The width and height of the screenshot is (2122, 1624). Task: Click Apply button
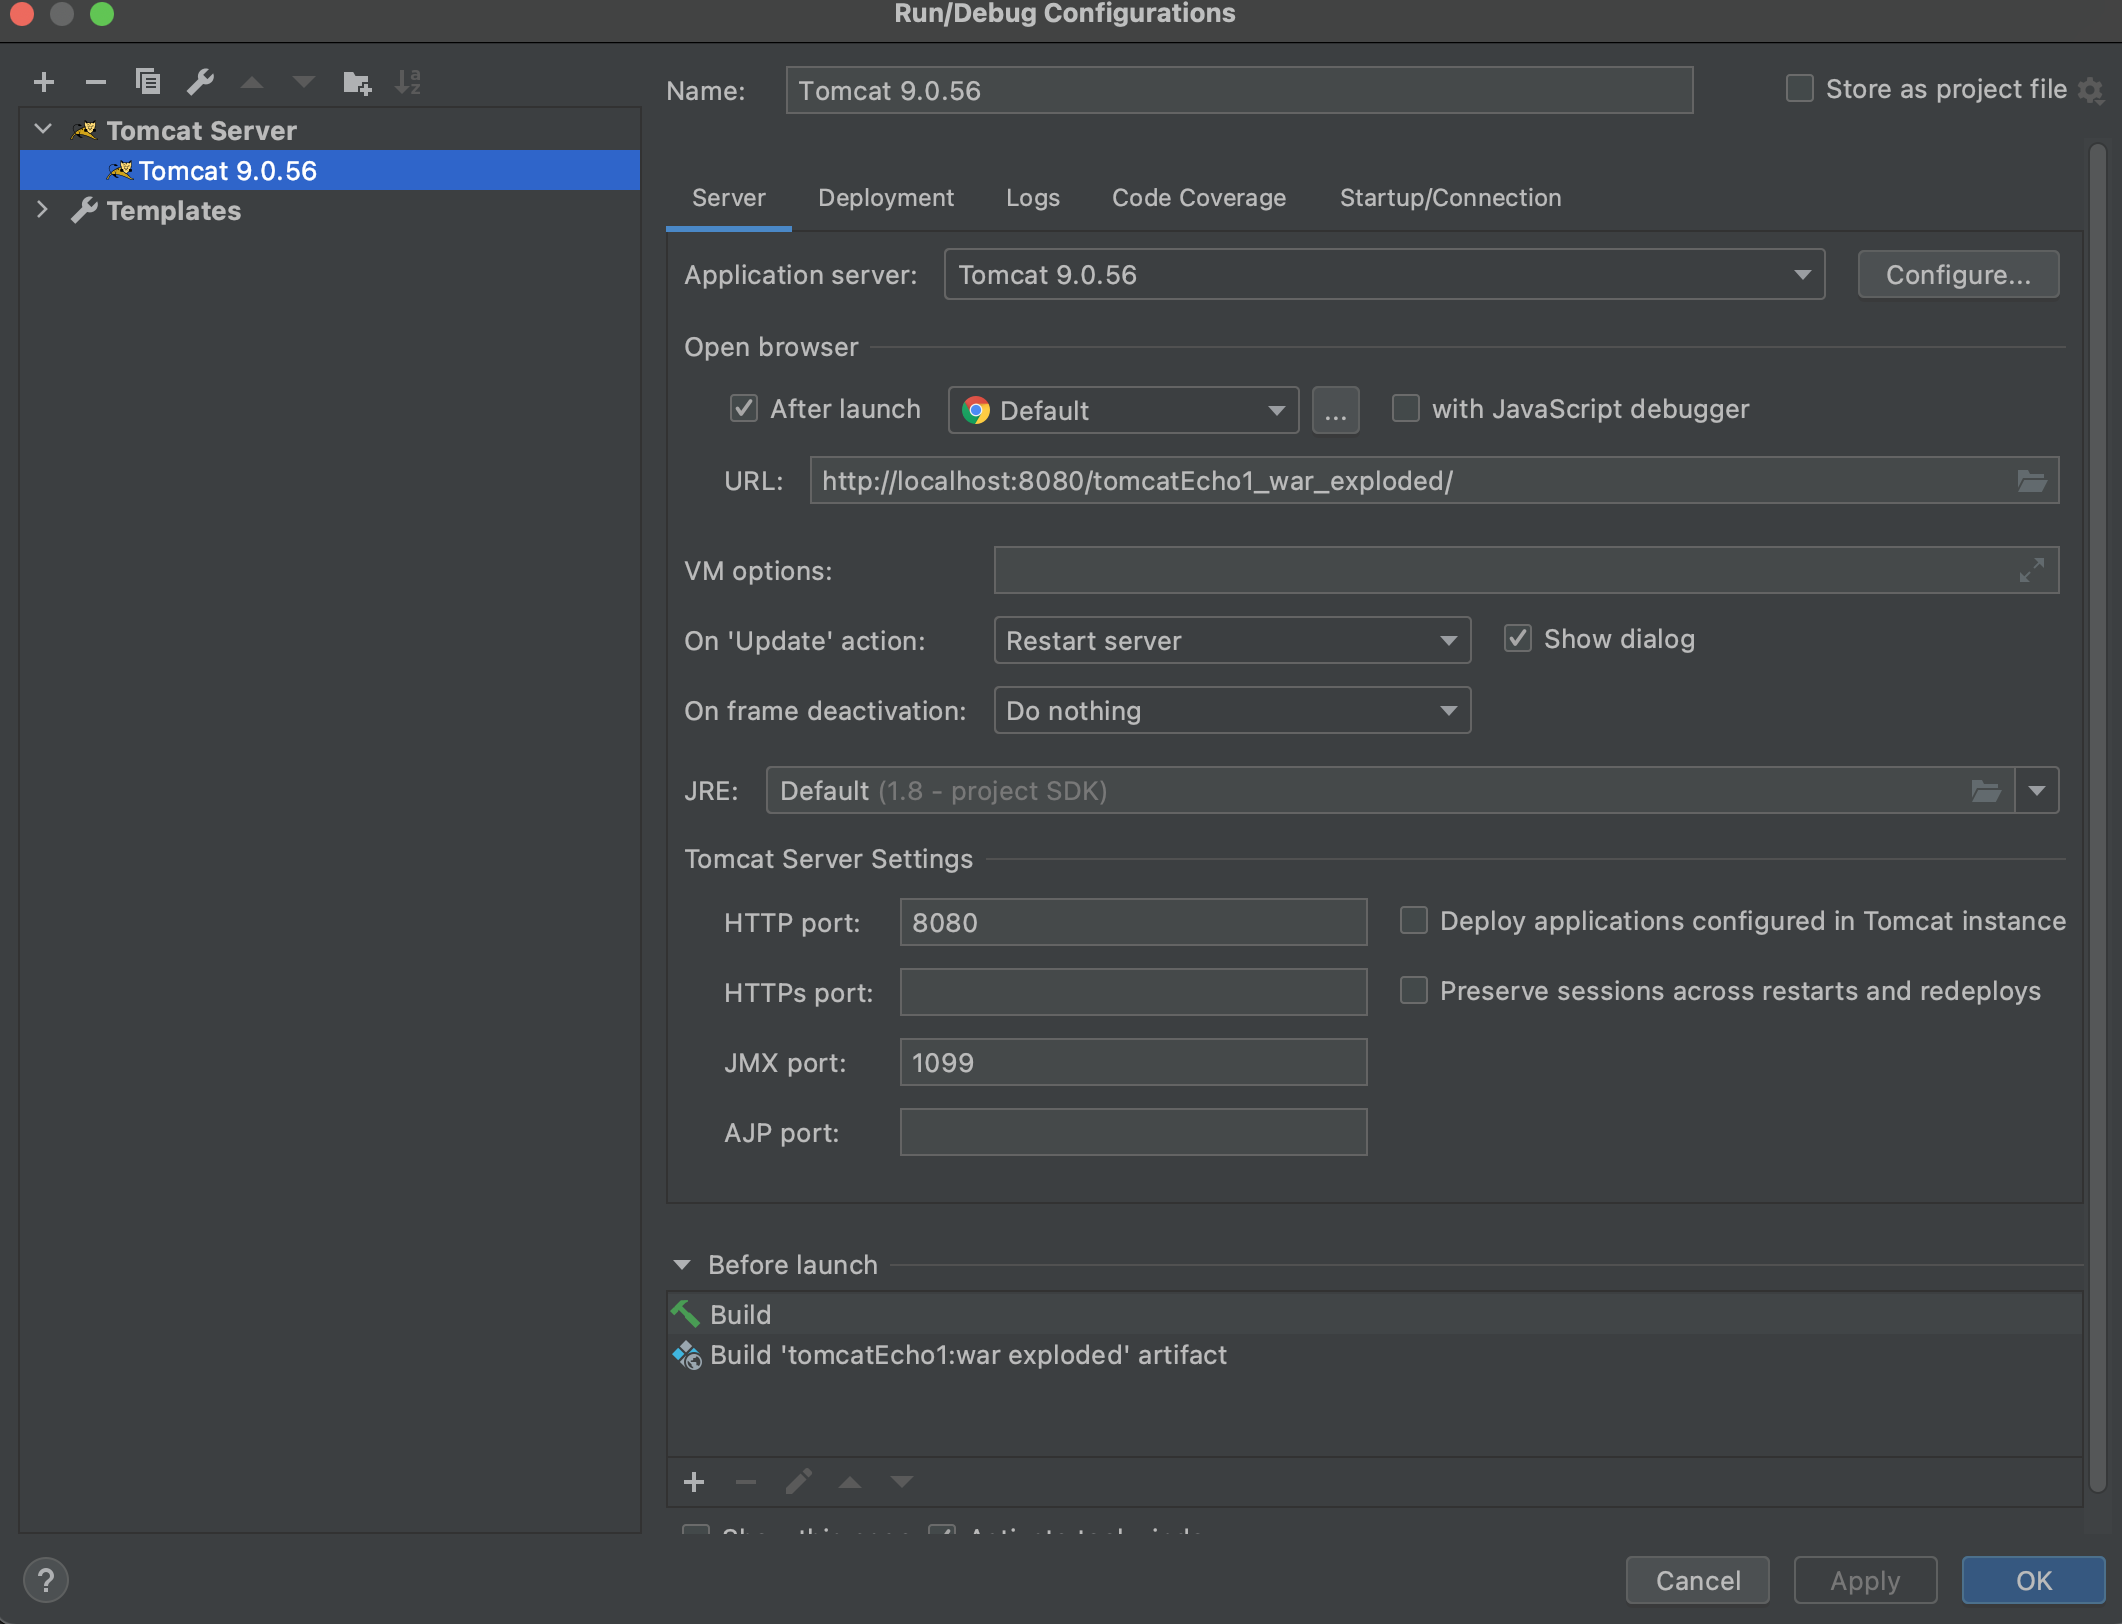click(1865, 1580)
